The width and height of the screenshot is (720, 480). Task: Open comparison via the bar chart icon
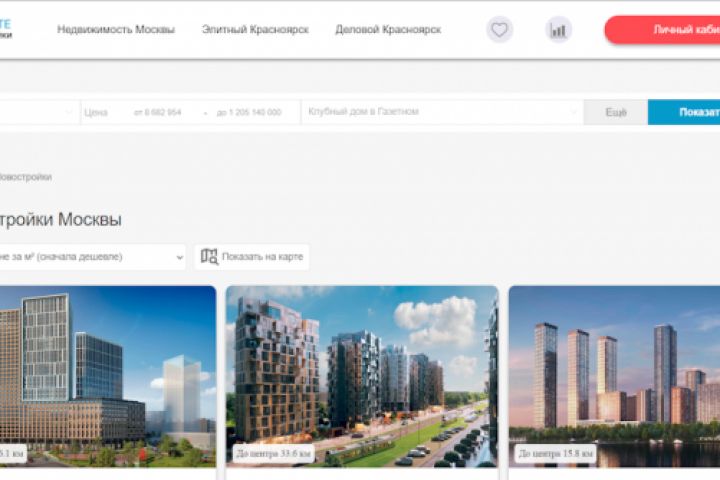click(558, 30)
